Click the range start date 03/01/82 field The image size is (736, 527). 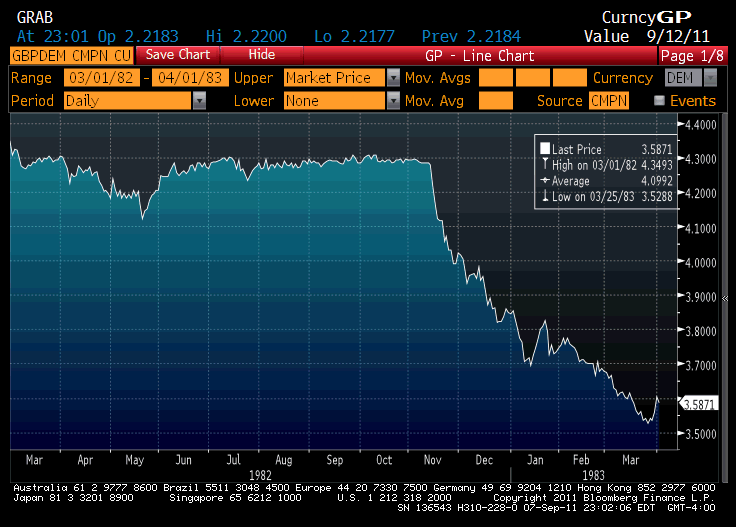point(101,77)
